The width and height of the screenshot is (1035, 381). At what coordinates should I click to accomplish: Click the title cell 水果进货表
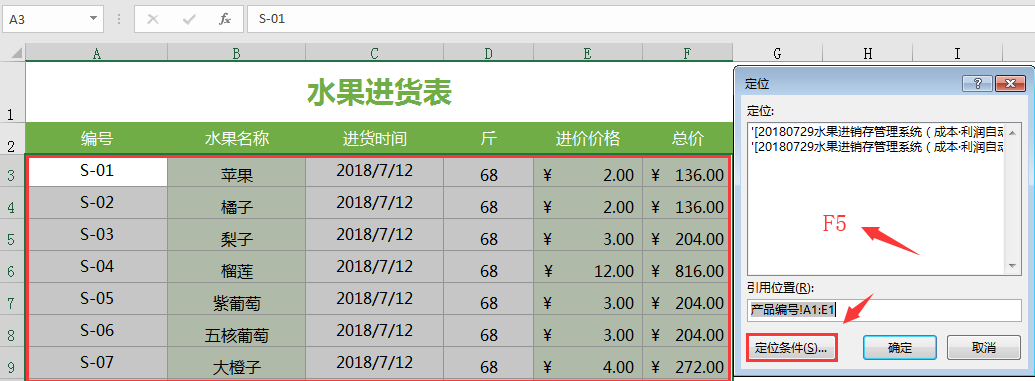coord(379,92)
